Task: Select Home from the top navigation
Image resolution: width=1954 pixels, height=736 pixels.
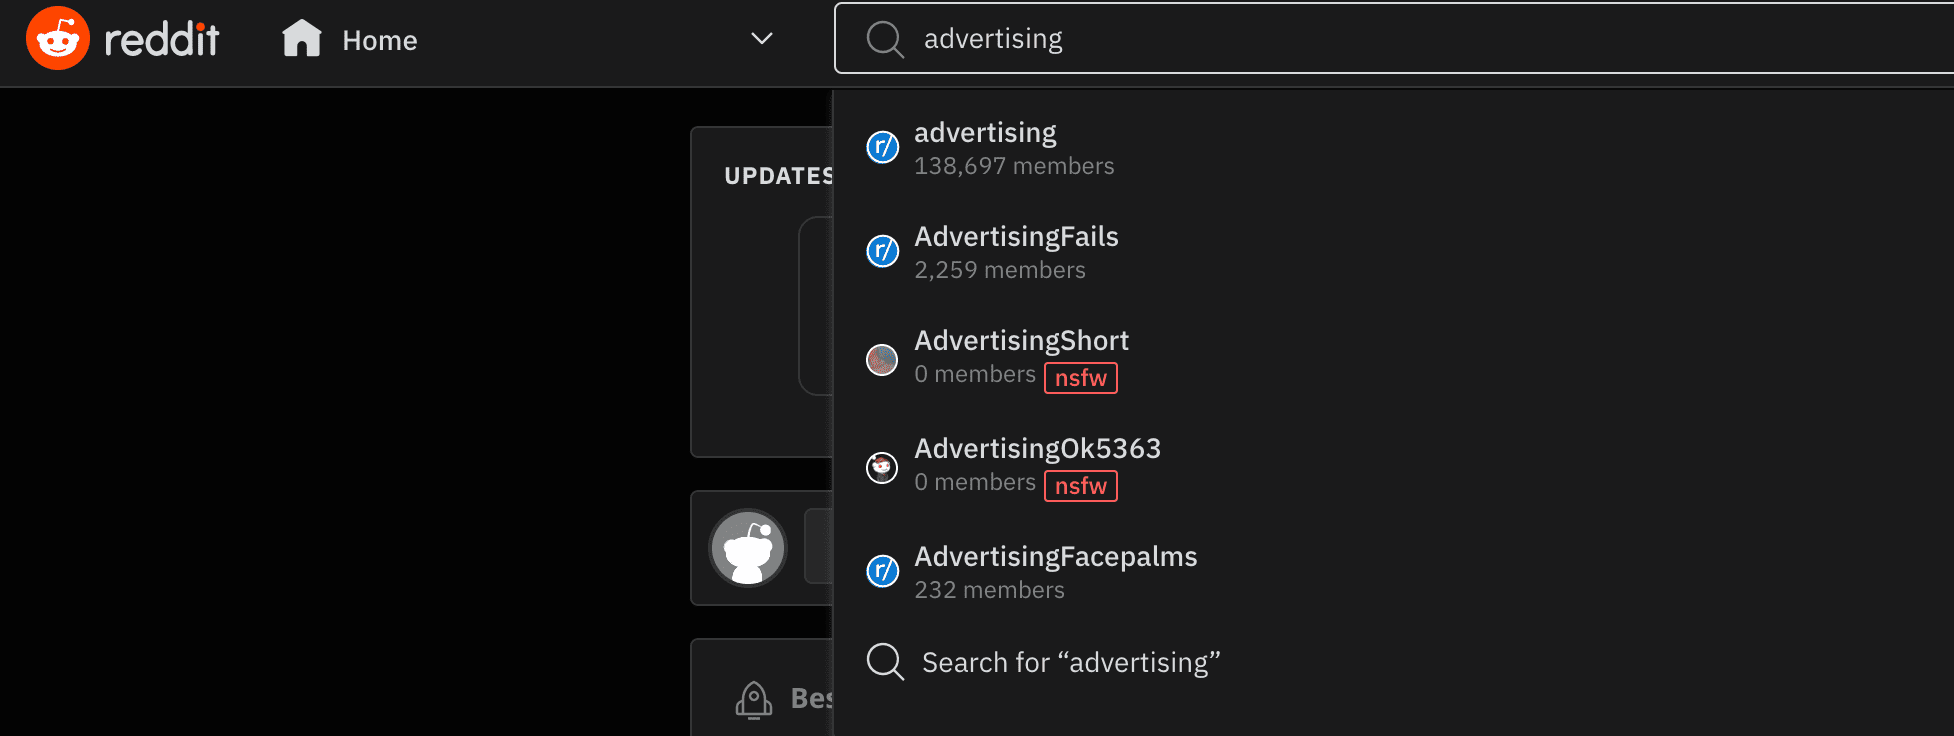Action: 378,40
